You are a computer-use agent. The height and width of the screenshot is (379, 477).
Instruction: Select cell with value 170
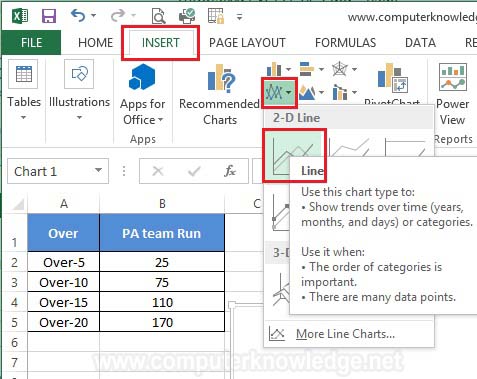point(162,322)
